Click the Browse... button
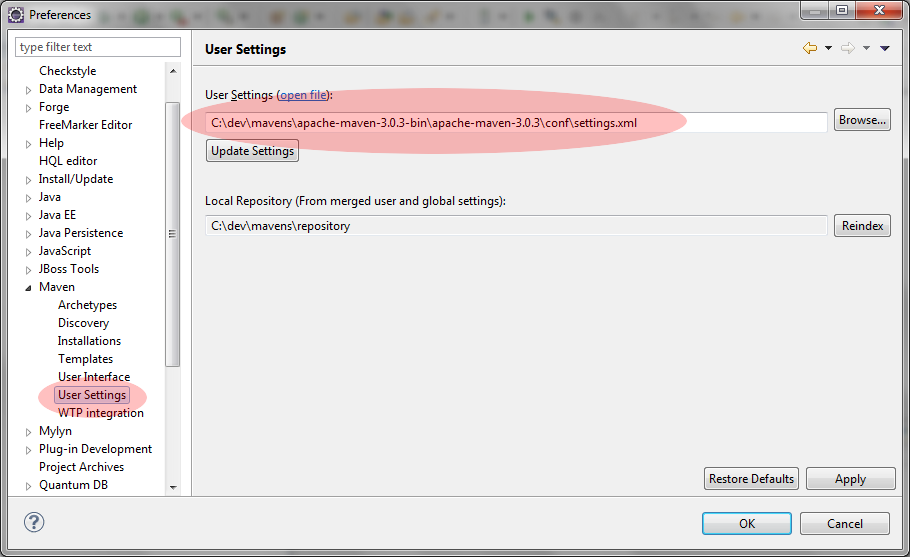The width and height of the screenshot is (910, 557). (862, 121)
